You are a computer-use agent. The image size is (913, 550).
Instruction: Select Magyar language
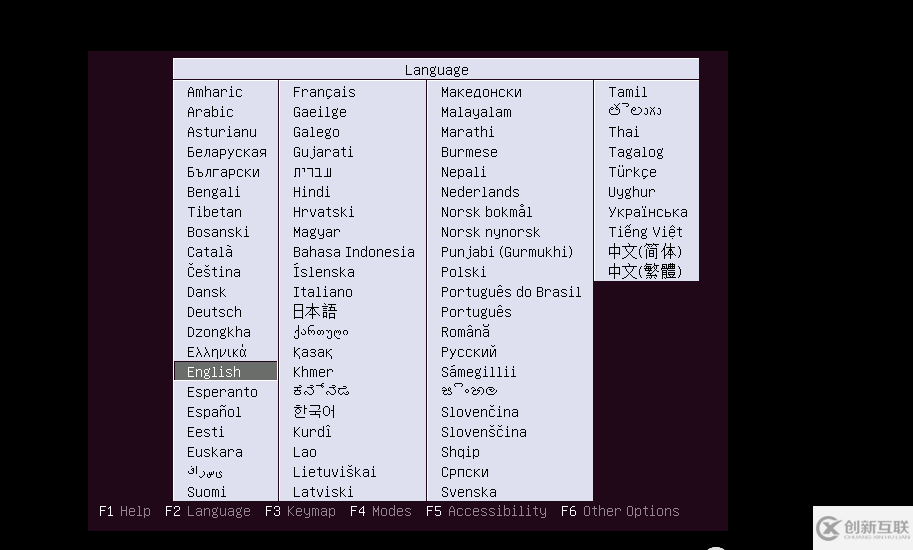coord(316,232)
